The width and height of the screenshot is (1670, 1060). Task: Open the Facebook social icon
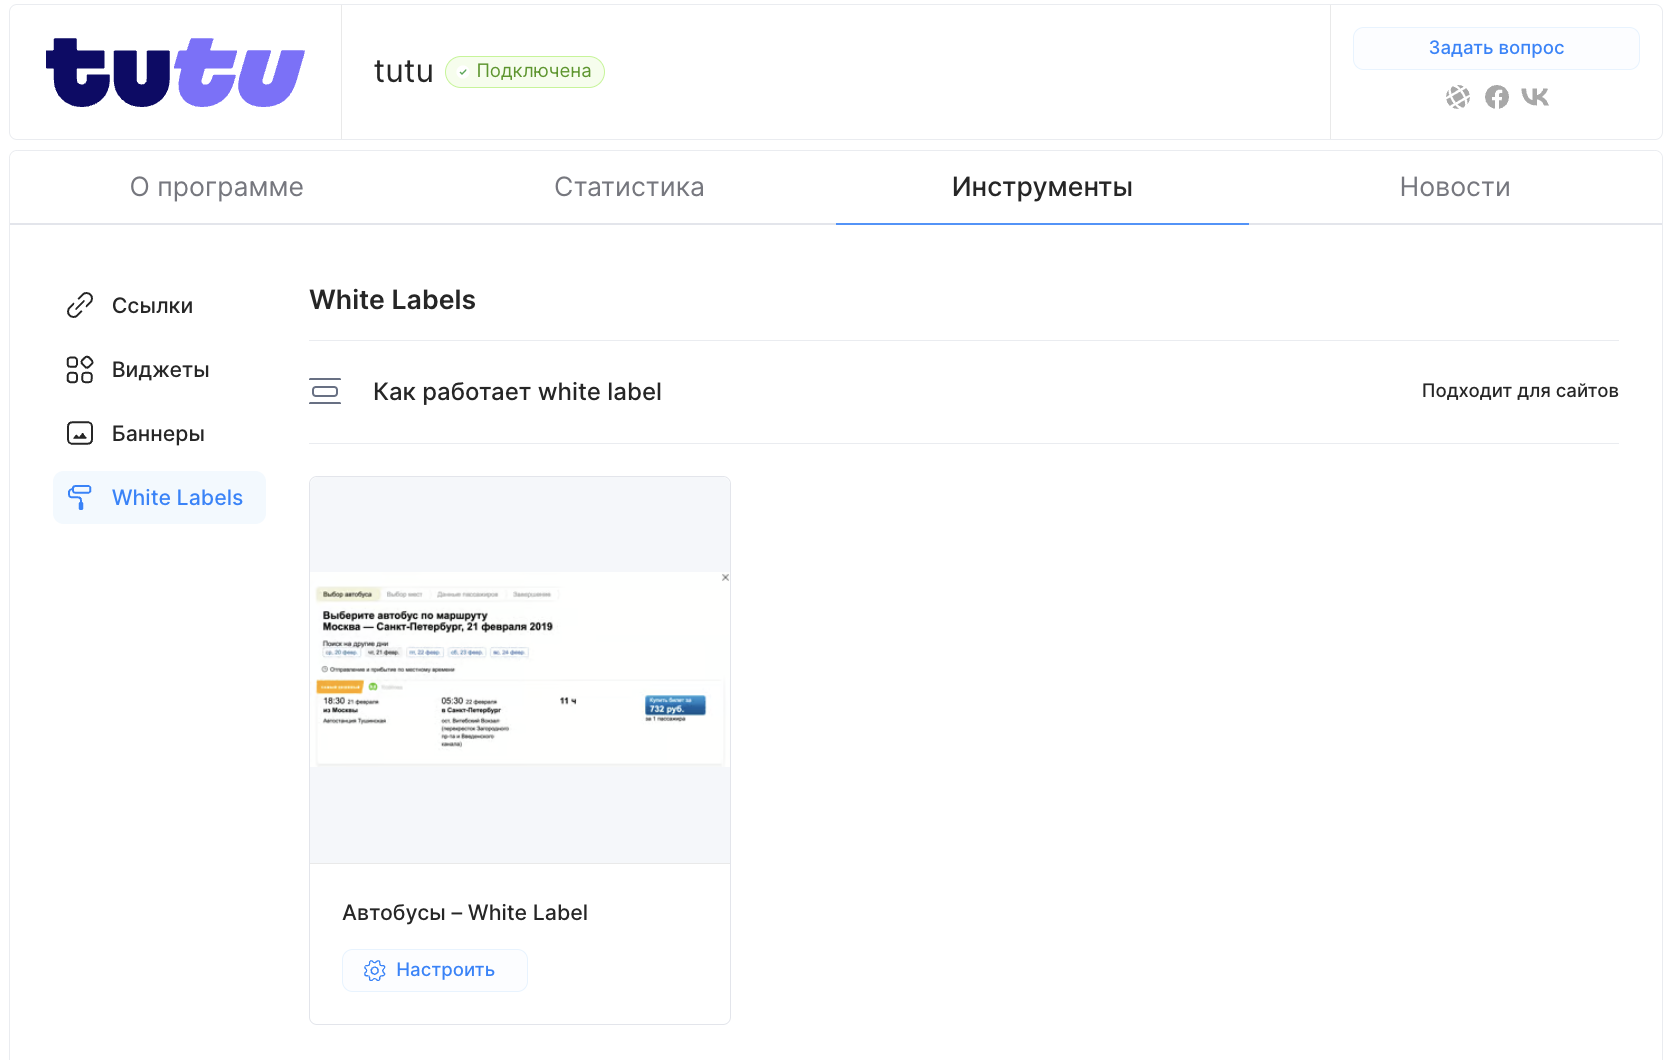point(1497,97)
